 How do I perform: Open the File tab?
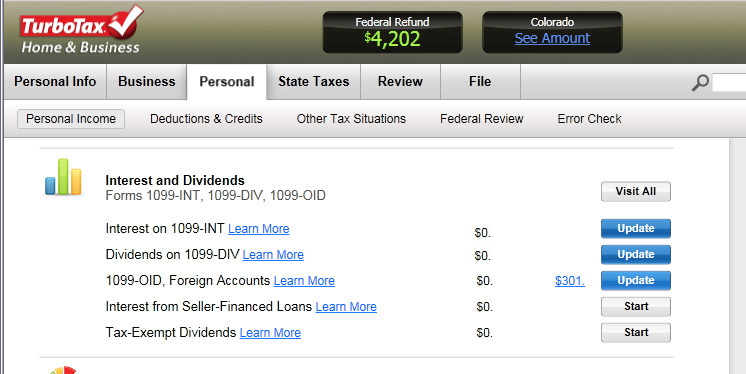click(480, 82)
